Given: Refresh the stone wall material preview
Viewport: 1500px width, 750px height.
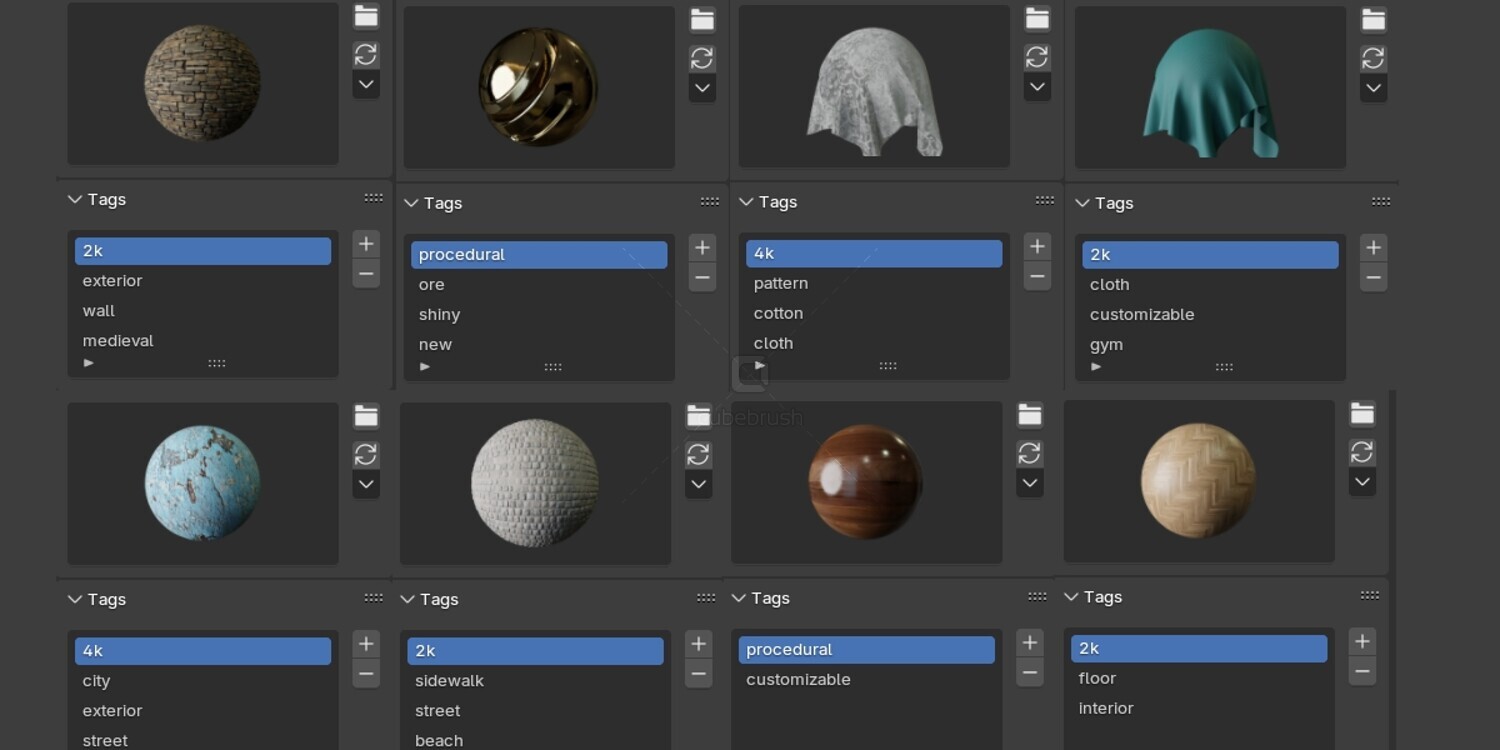Looking at the screenshot, I should 366,55.
